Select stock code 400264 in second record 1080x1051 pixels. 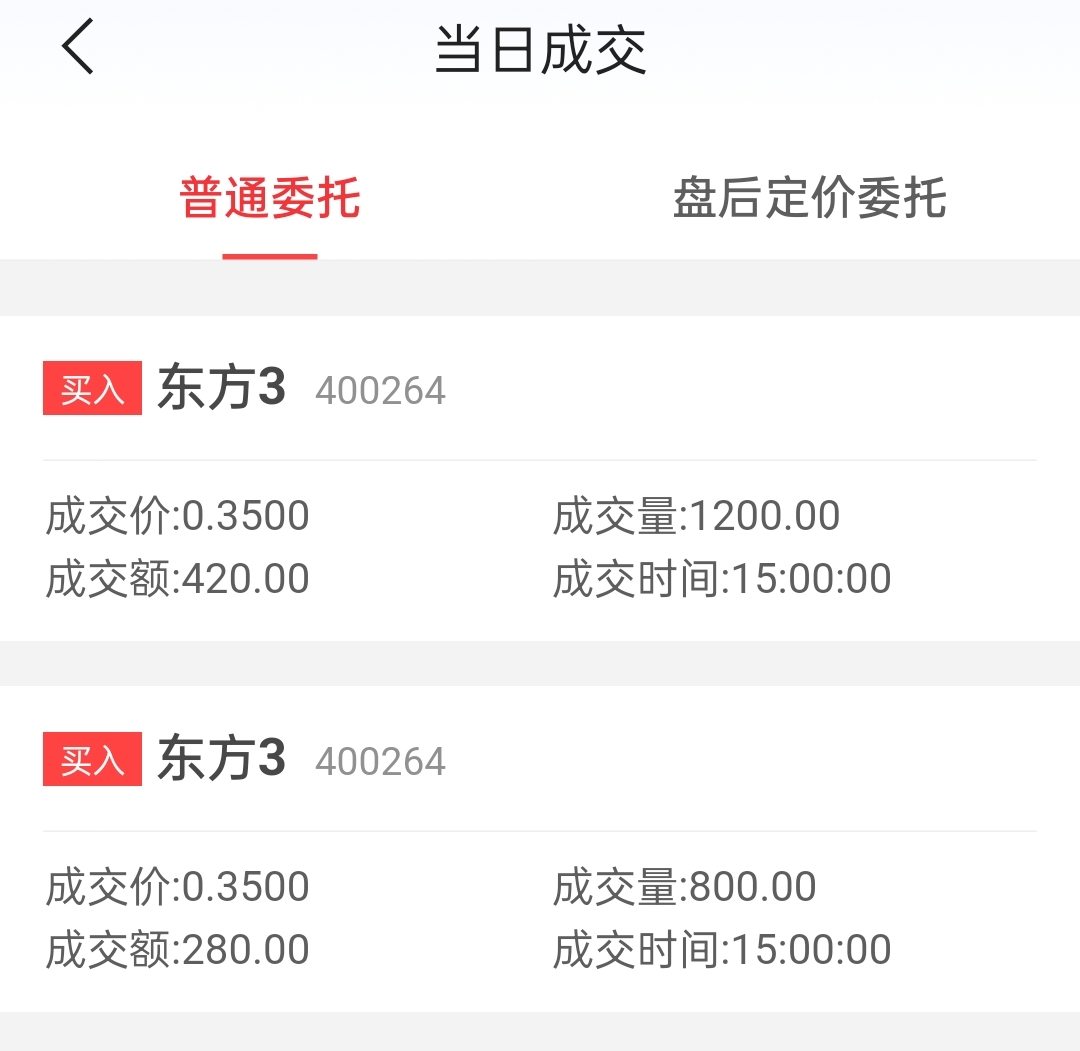tap(380, 761)
